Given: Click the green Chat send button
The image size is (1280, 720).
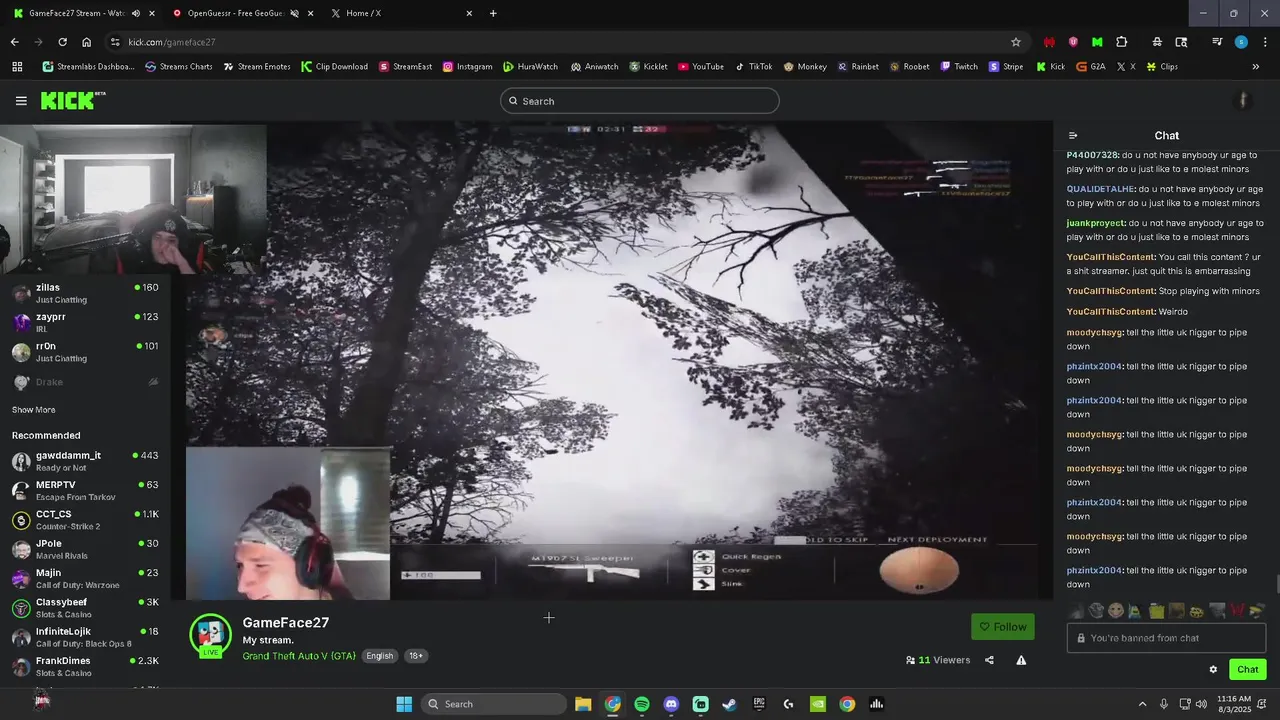Looking at the screenshot, I should [x=1248, y=670].
